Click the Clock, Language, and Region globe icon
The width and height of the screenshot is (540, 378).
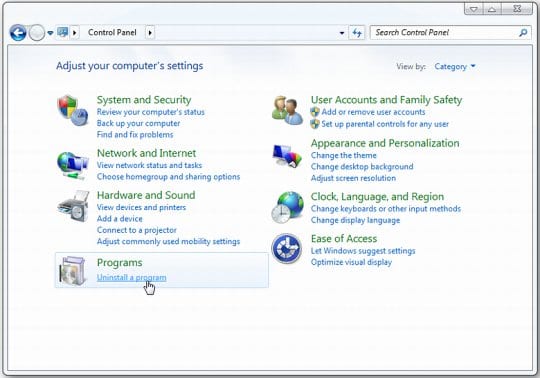coord(287,208)
